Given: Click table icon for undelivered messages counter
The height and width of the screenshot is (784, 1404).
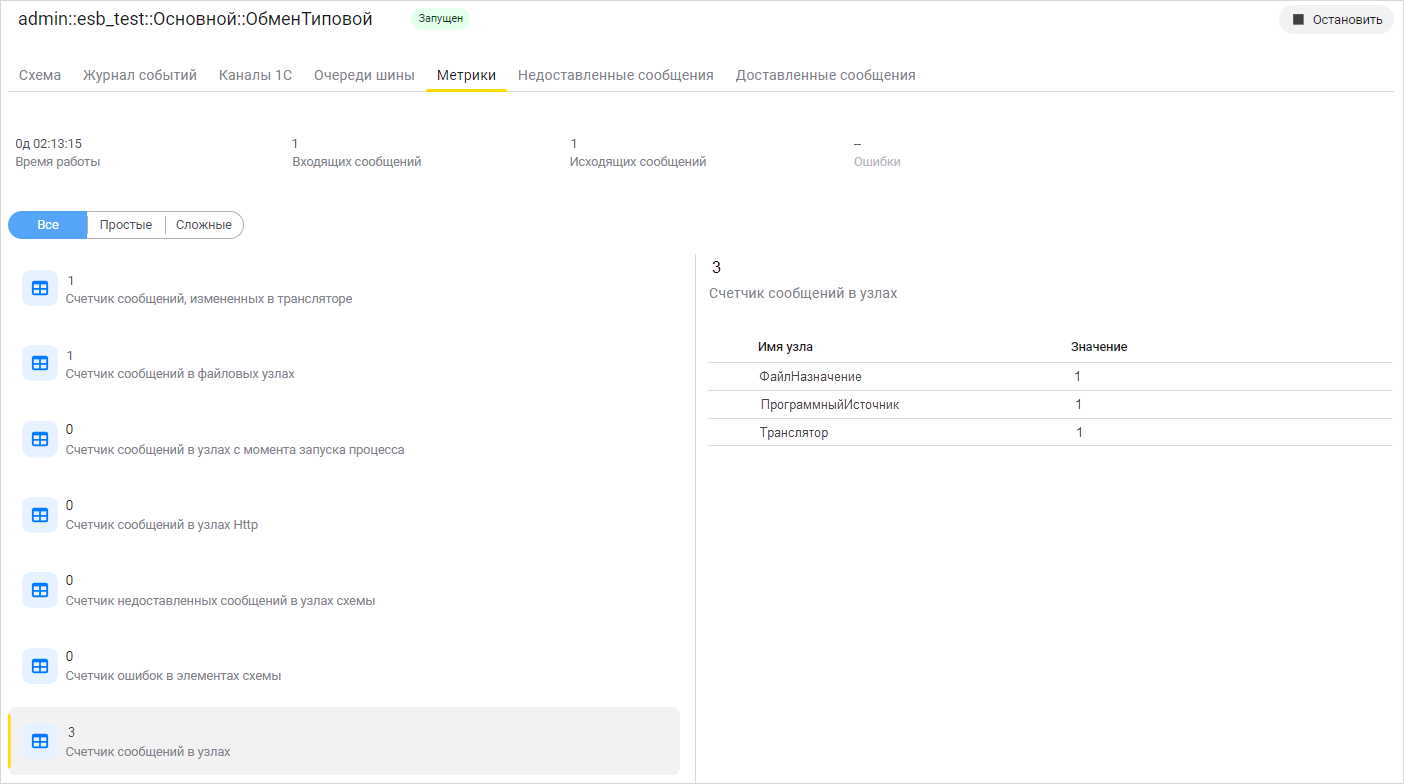Looking at the screenshot, I should point(40,590).
